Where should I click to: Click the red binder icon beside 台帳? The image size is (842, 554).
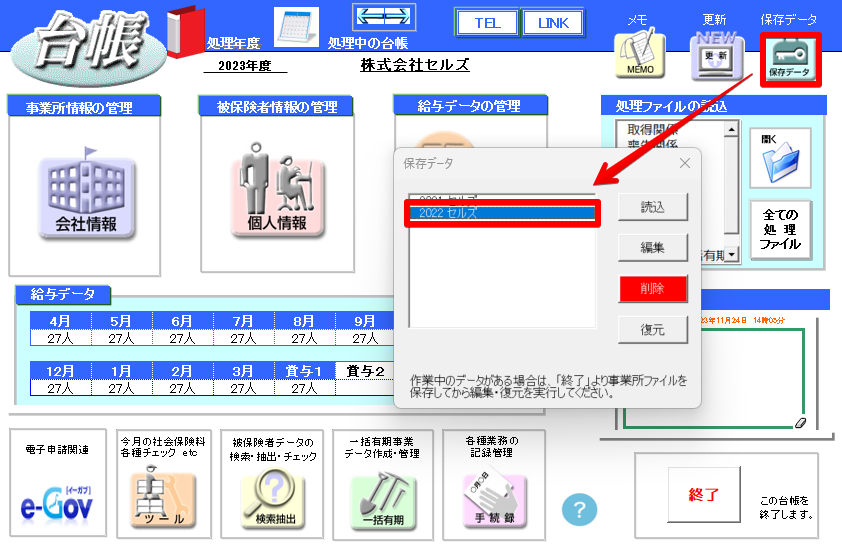pos(185,32)
